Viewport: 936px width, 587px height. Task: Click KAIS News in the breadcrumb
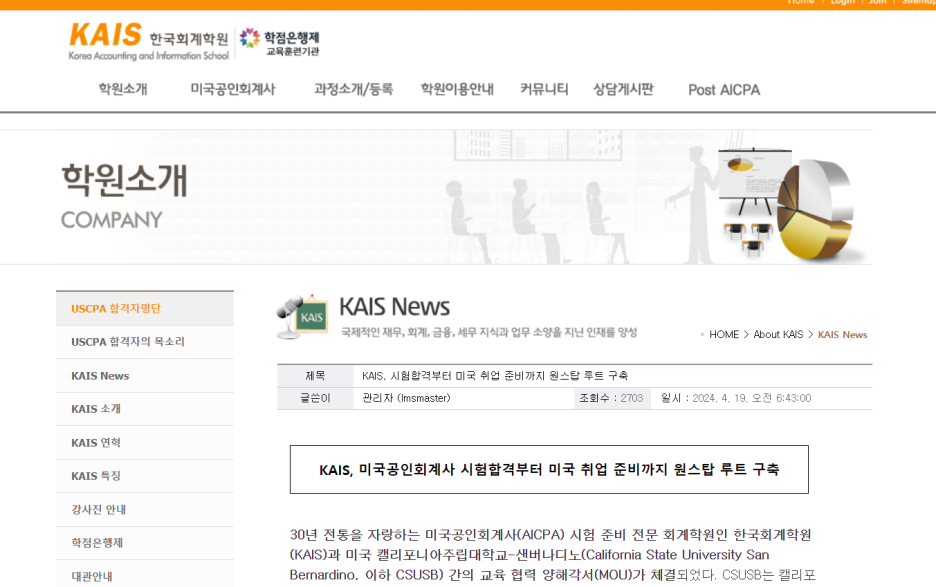click(842, 334)
